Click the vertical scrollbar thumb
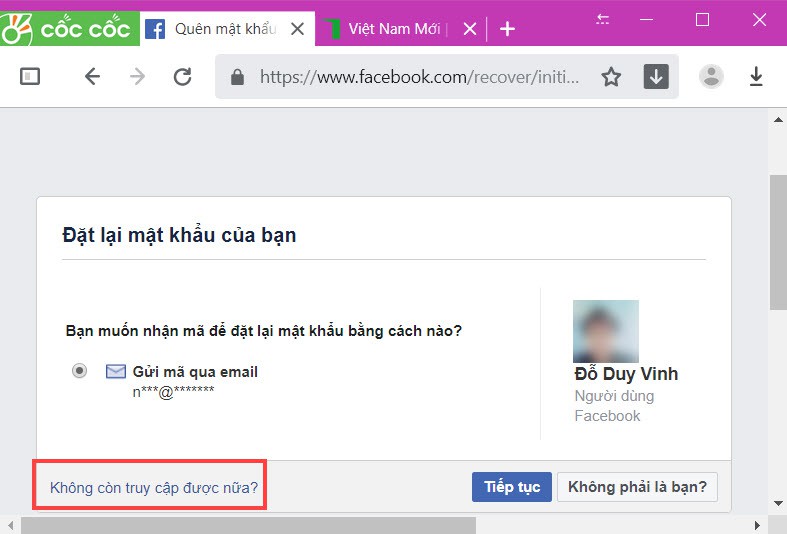 click(x=778, y=243)
